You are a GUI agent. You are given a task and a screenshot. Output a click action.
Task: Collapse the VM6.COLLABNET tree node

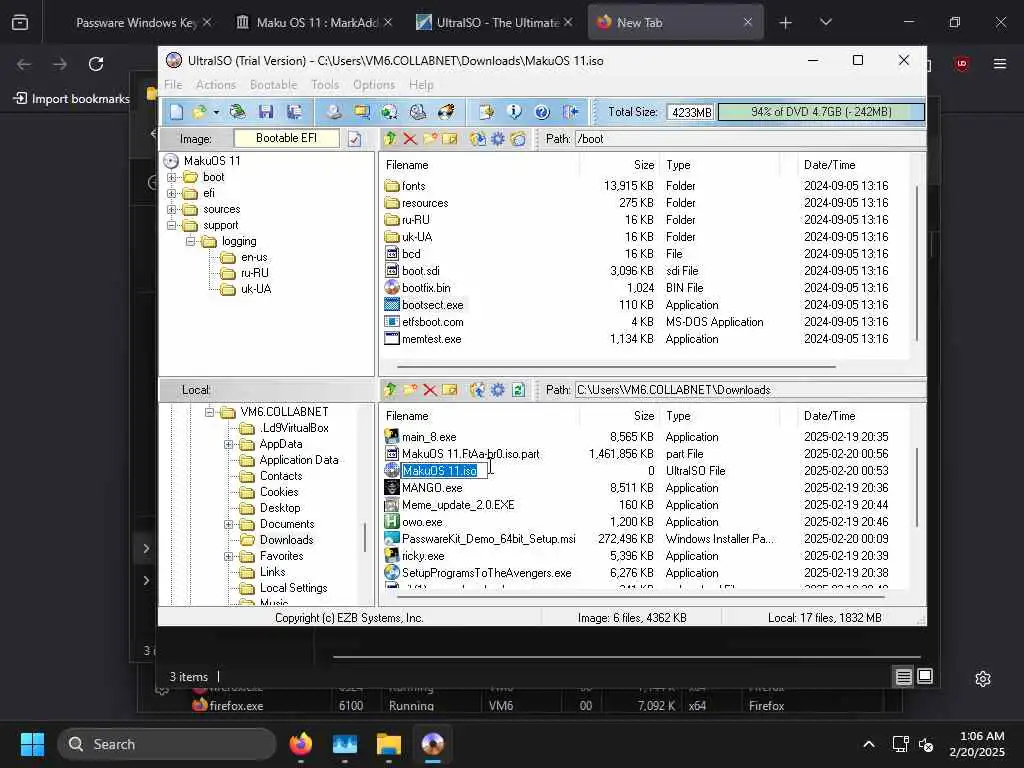[209, 412]
